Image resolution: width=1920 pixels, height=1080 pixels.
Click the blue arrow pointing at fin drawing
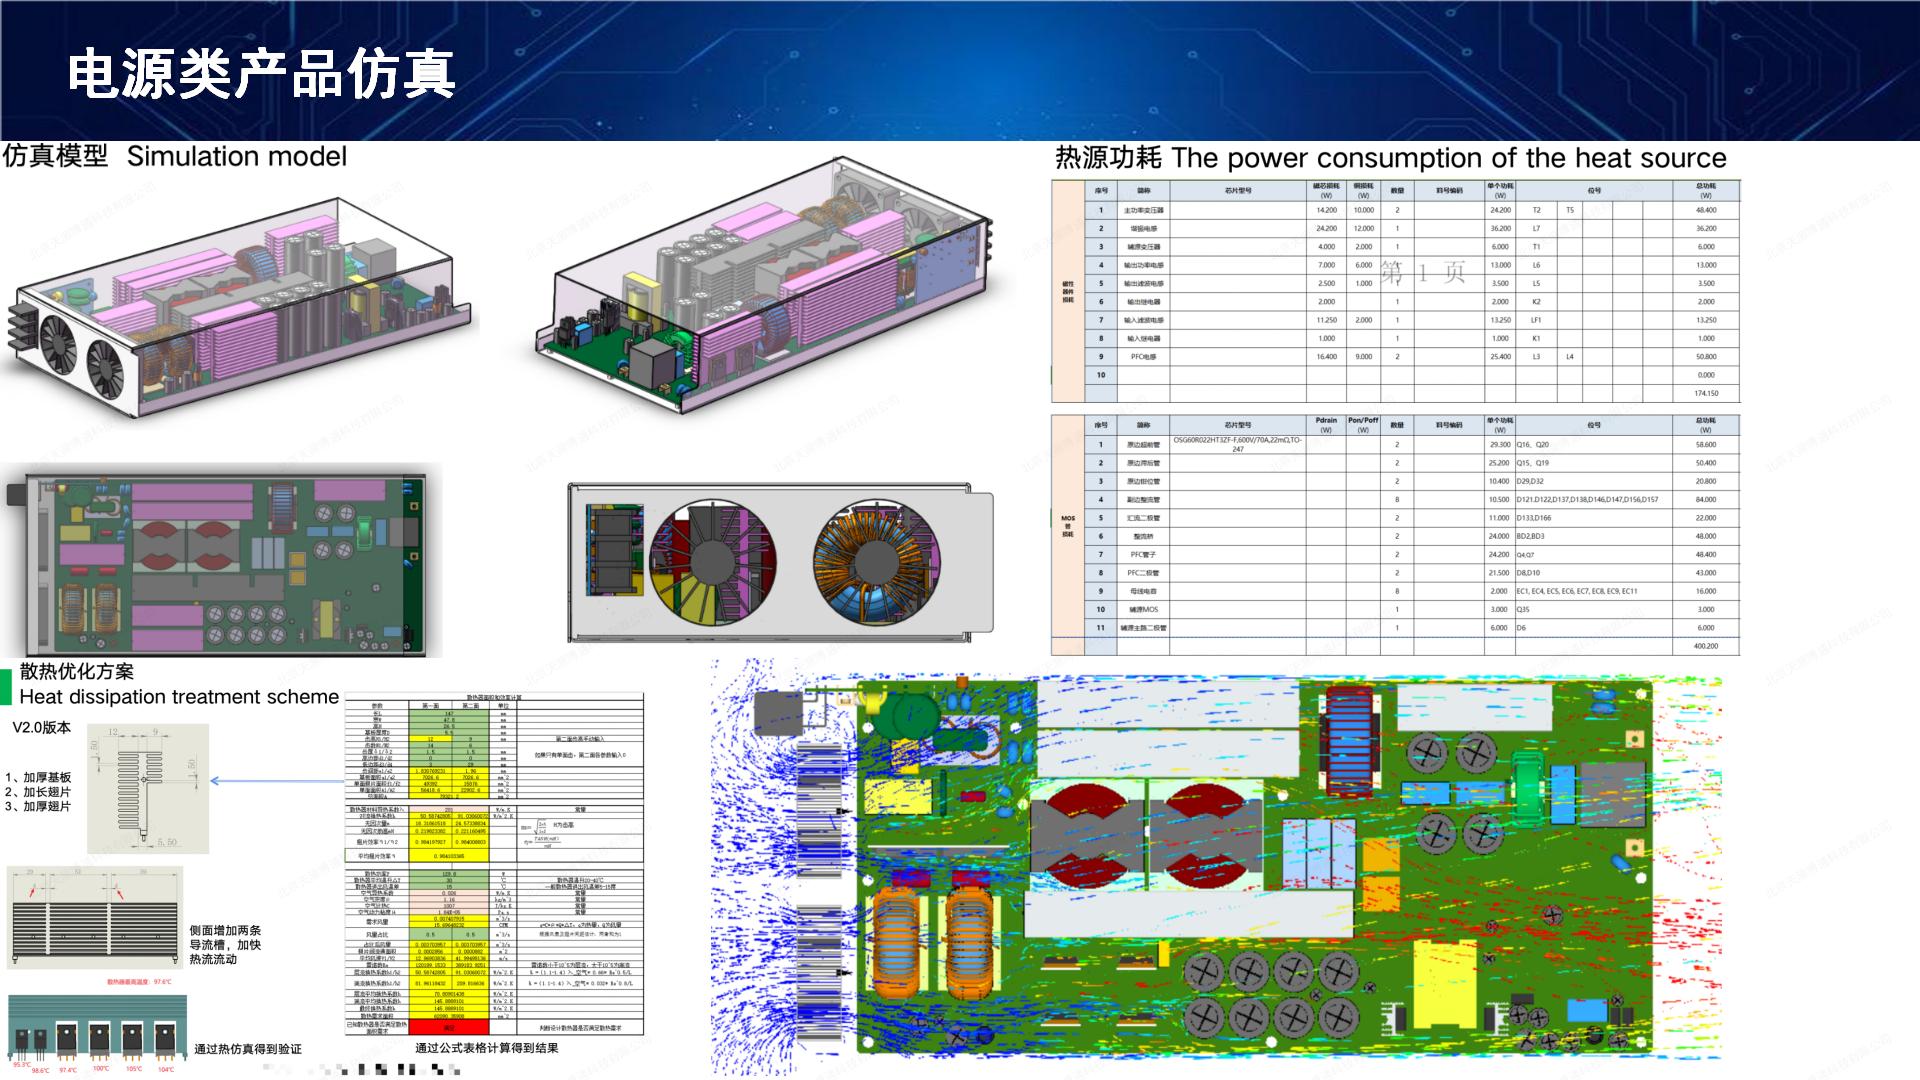click(x=276, y=781)
